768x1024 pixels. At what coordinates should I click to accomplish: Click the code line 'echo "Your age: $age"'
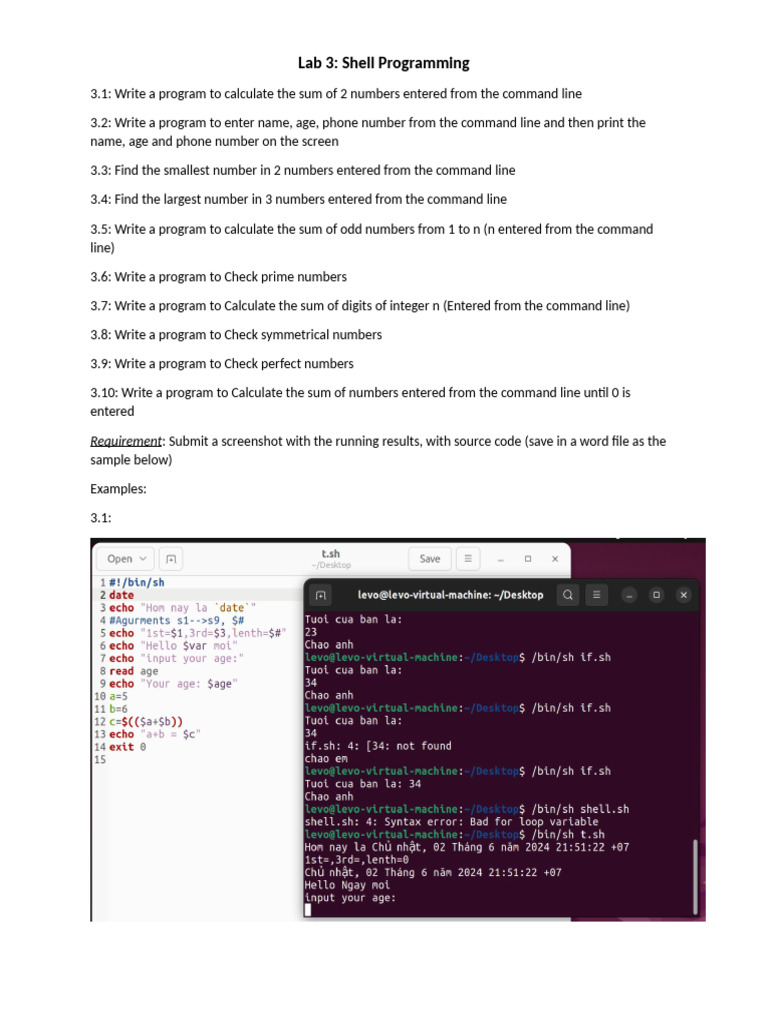173,684
